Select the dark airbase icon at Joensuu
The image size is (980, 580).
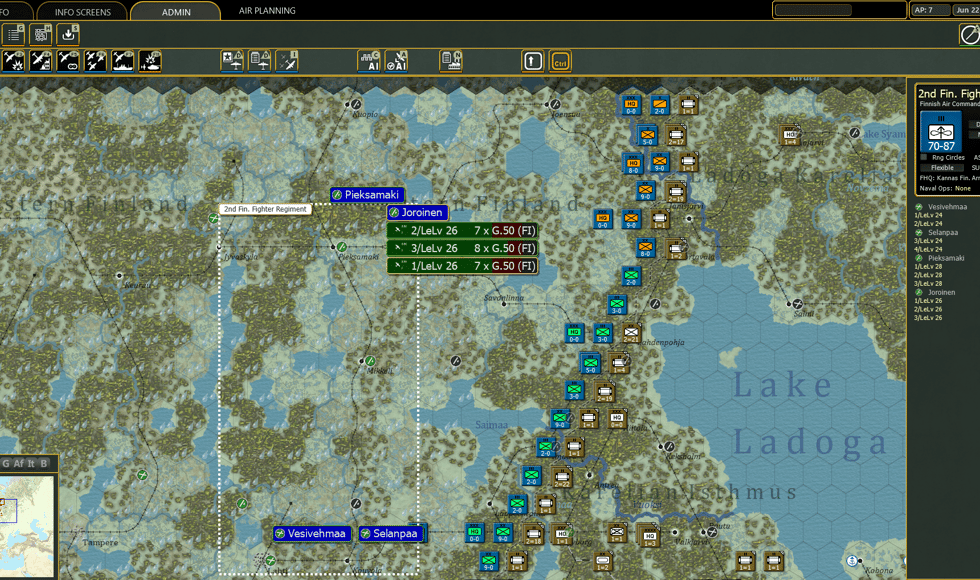click(554, 104)
